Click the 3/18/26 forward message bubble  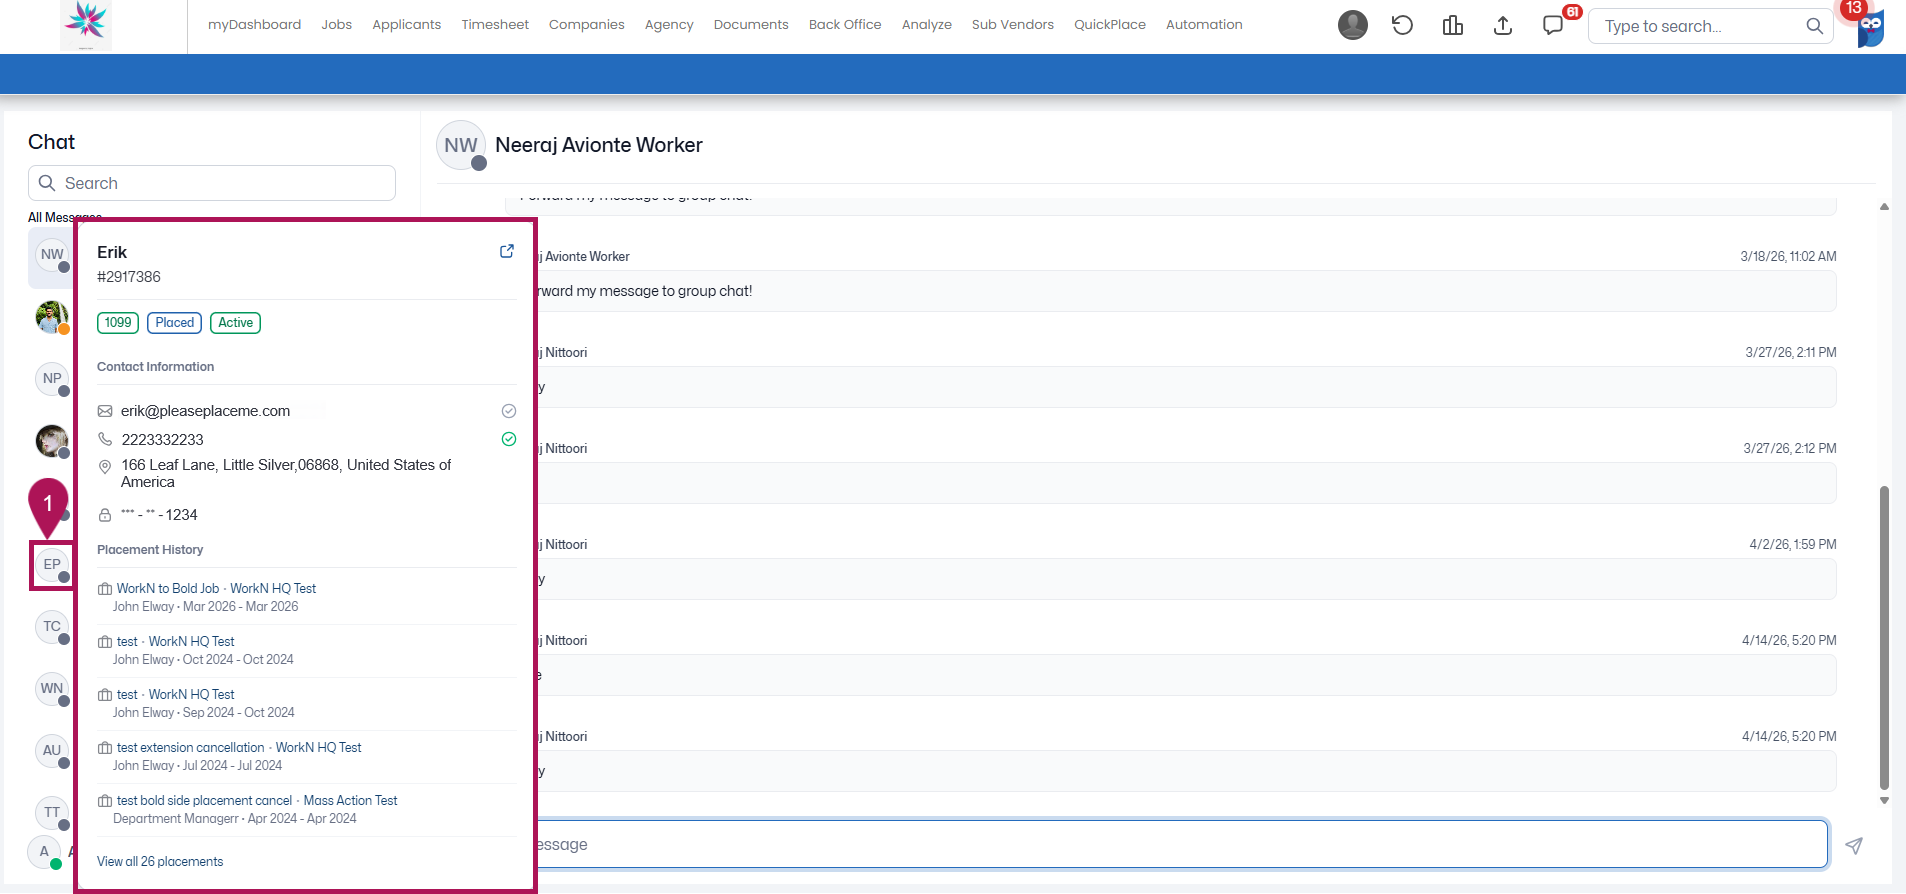1185,291
